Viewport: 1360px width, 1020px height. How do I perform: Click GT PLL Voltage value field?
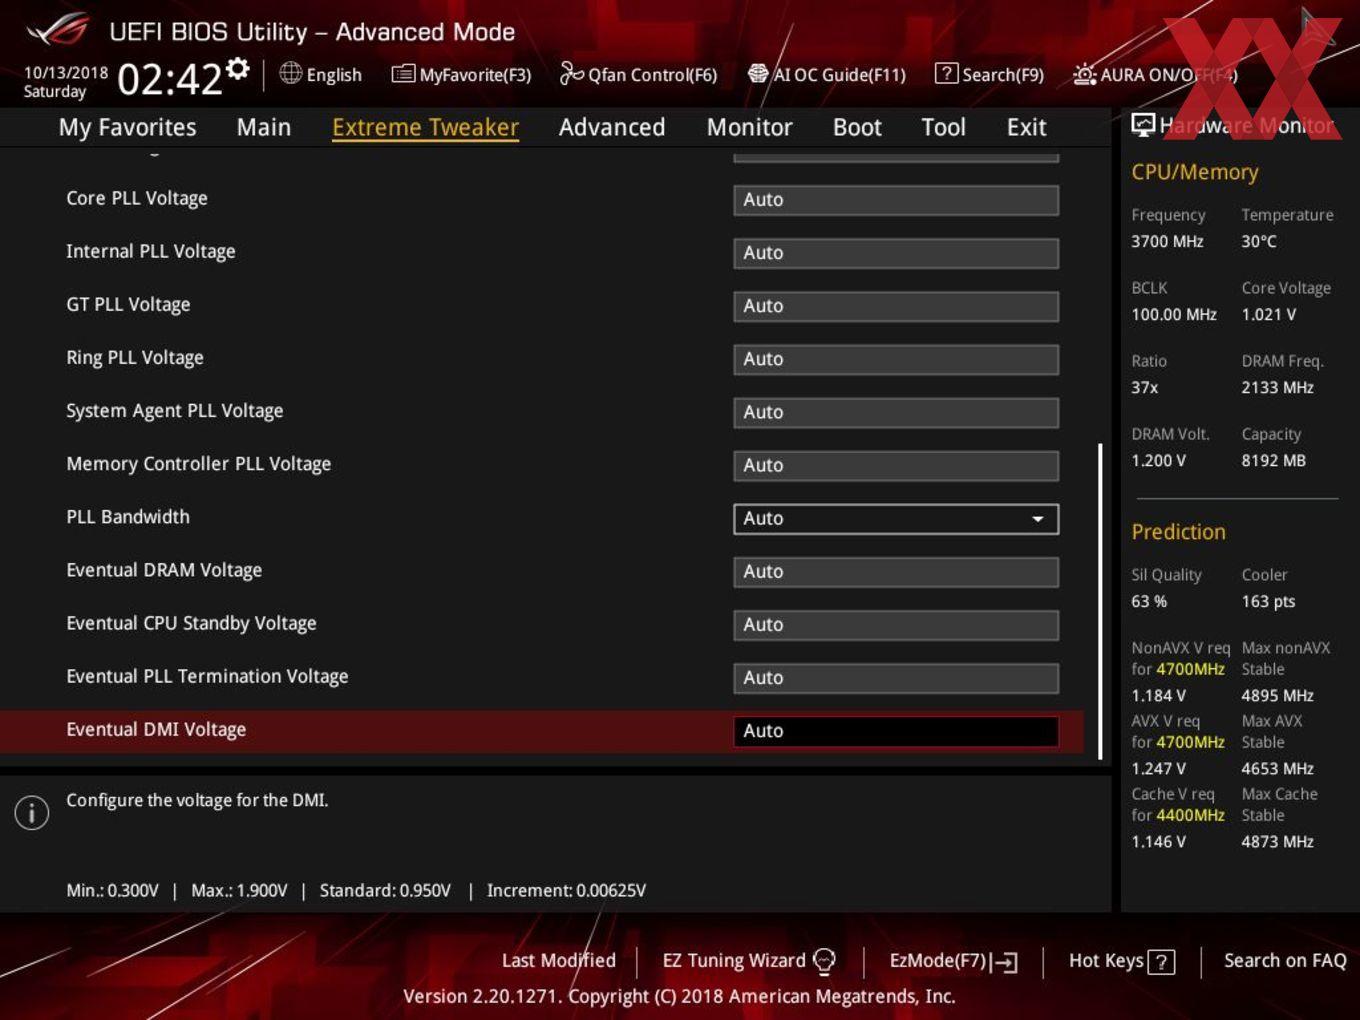click(x=896, y=305)
